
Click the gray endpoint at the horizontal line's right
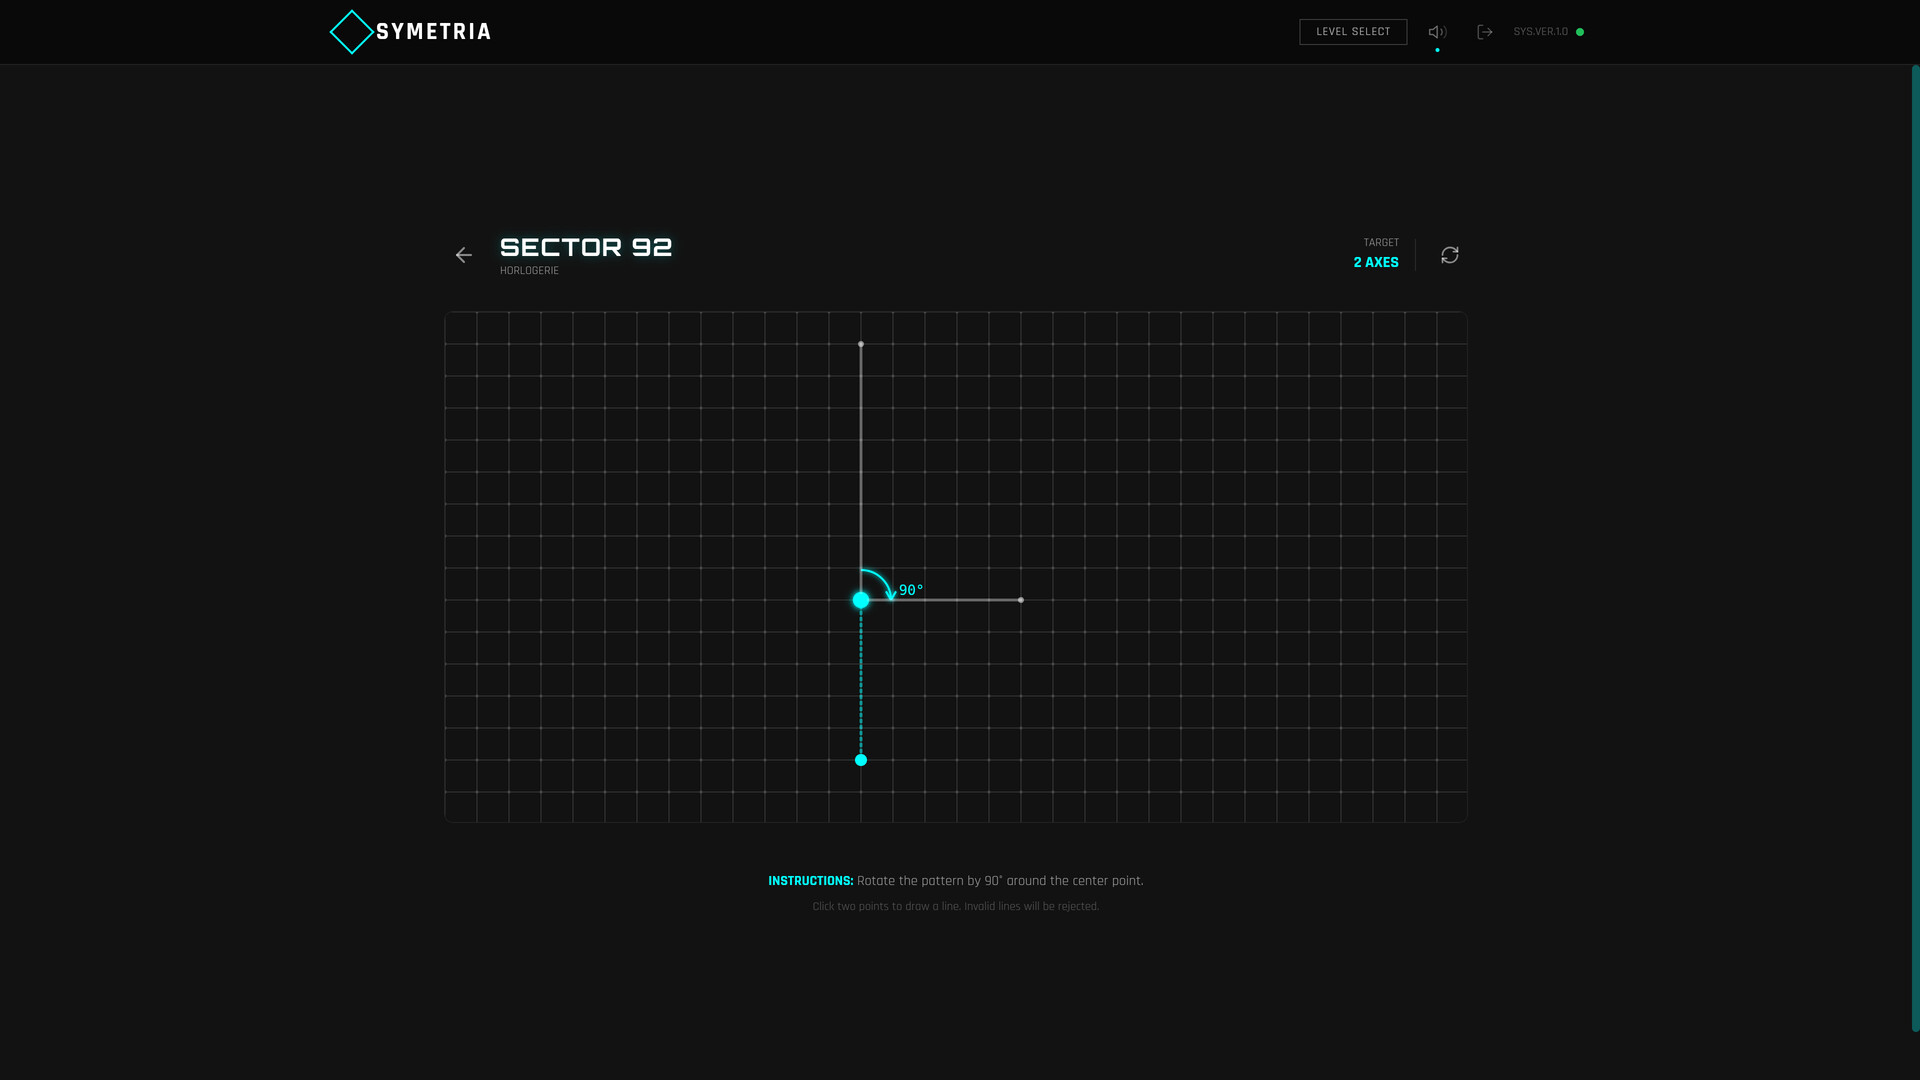click(x=1021, y=600)
